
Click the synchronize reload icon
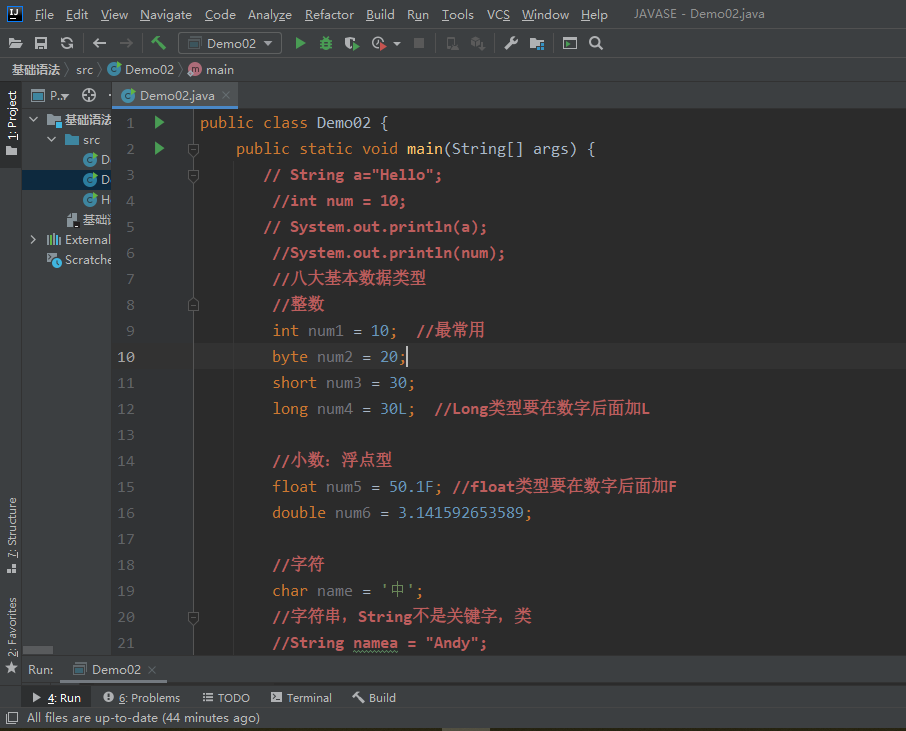67,44
